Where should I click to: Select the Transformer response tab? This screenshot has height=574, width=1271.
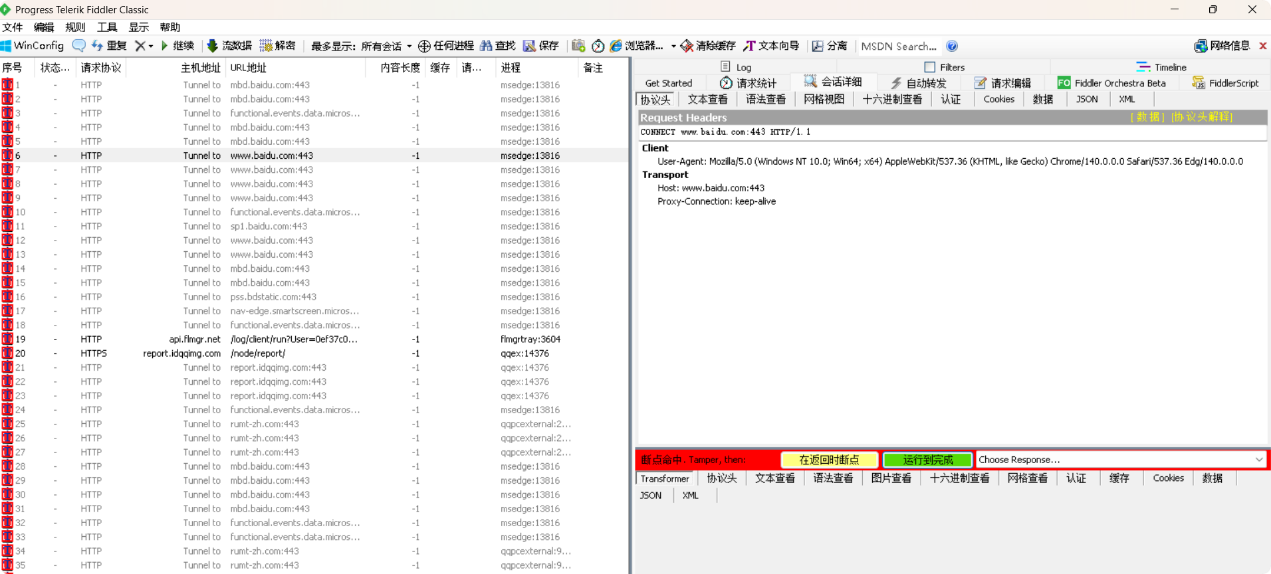pos(665,478)
